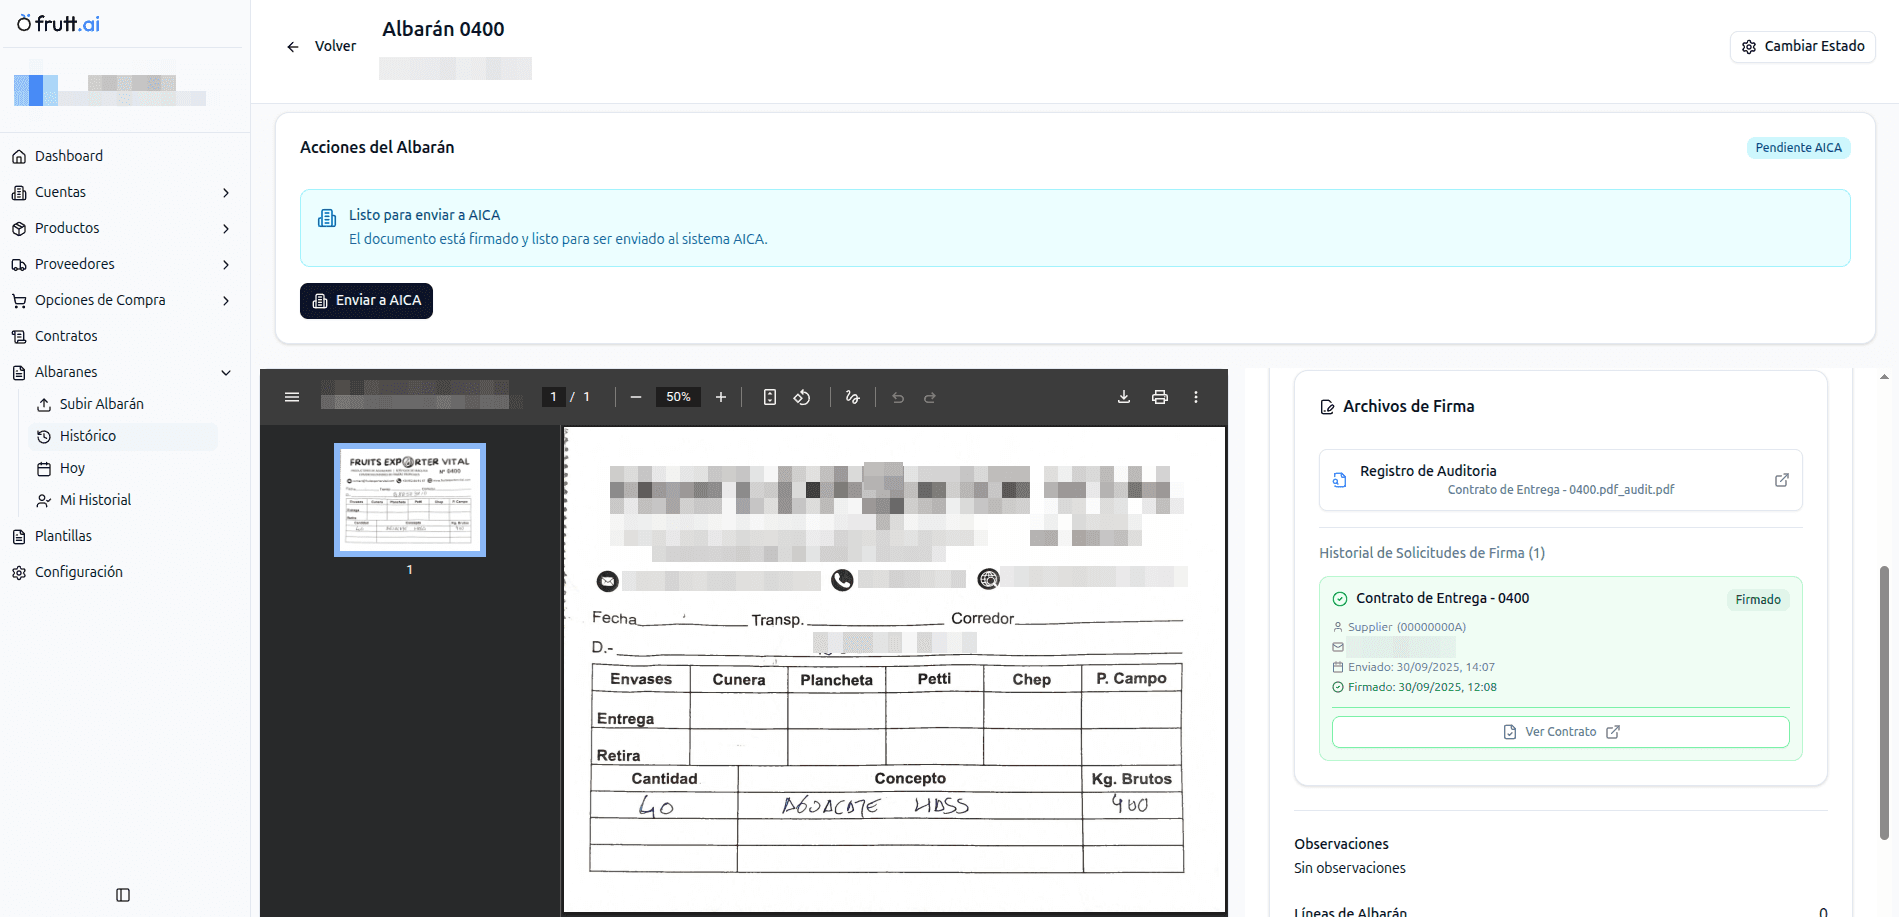
Task: Expand the Proveedores submenu
Action: tap(226, 265)
